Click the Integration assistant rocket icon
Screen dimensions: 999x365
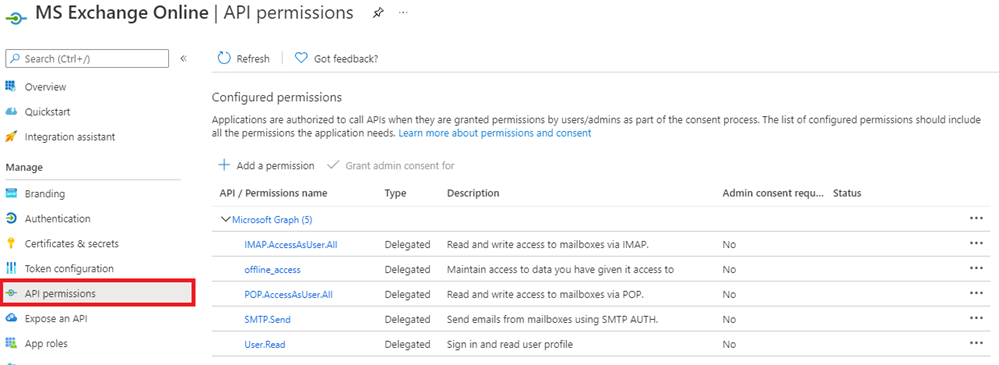(10, 136)
